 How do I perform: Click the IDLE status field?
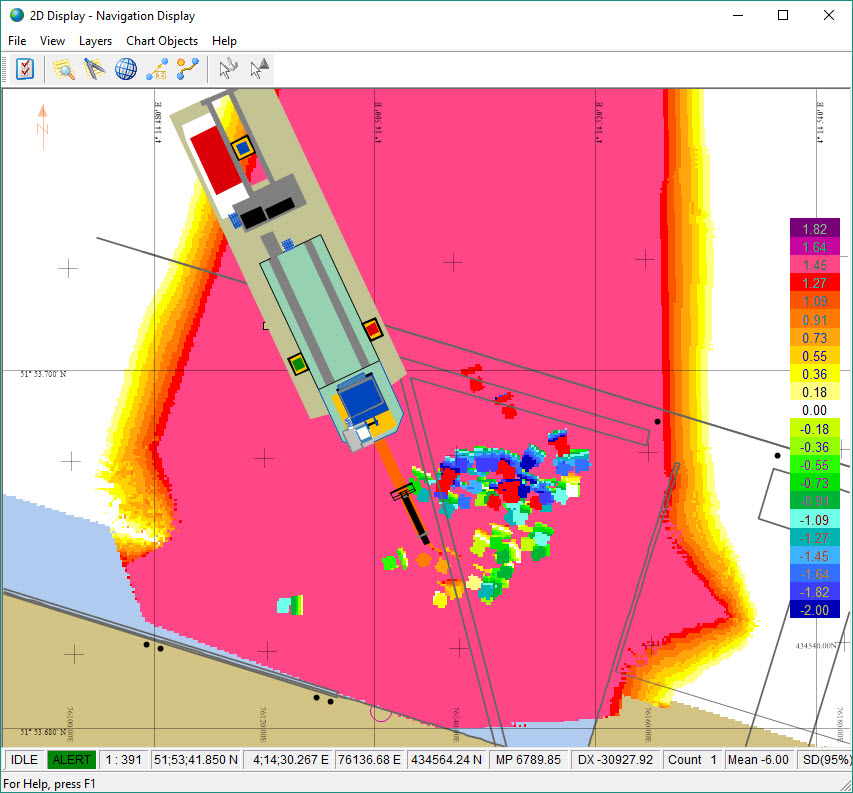[x=24, y=760]
